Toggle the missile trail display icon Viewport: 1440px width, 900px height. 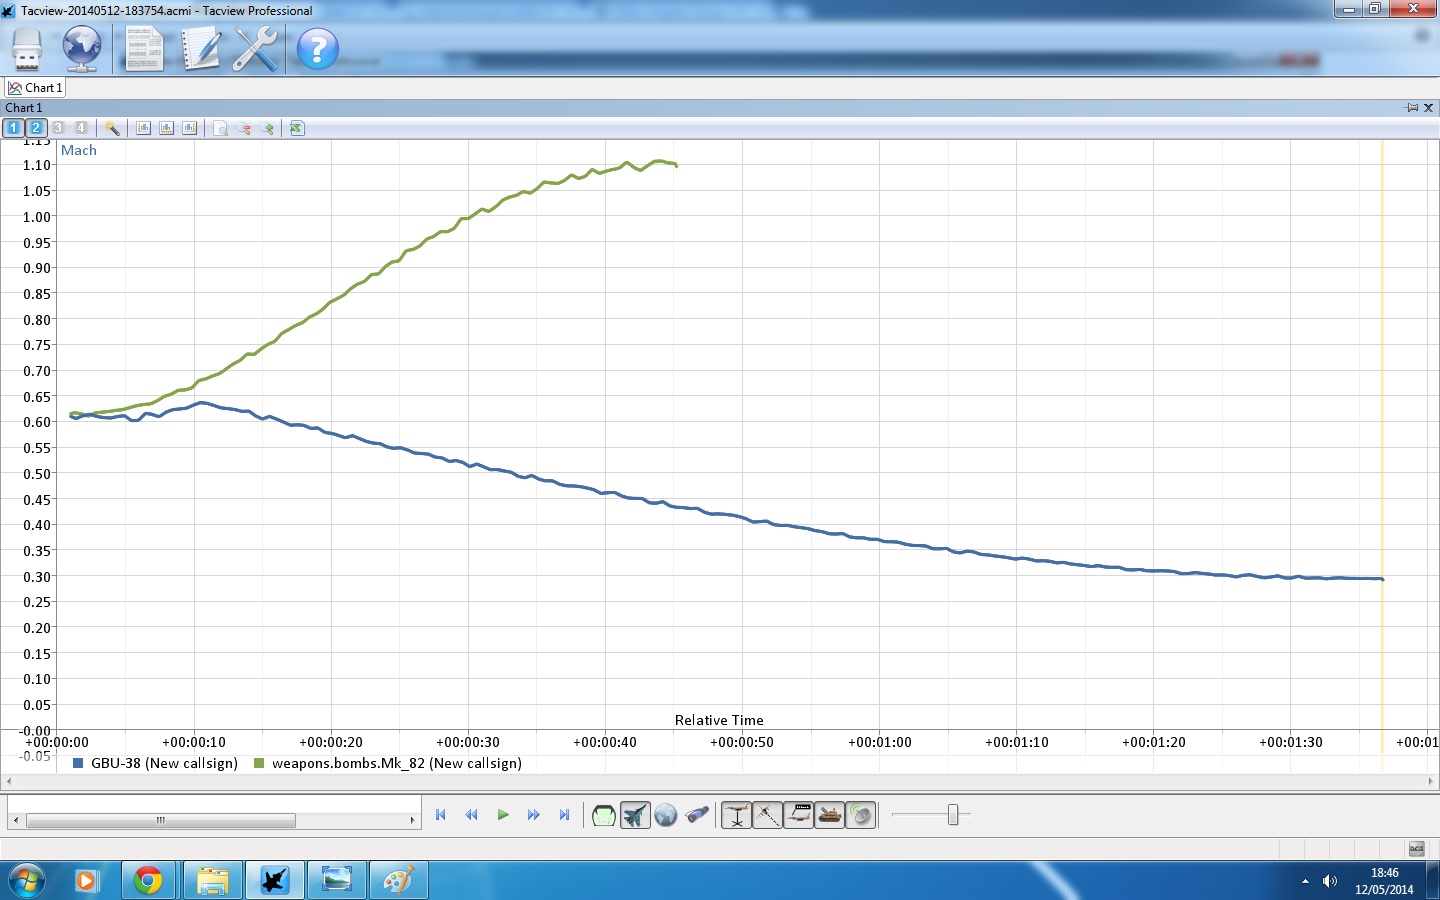[x=768, y=816]
